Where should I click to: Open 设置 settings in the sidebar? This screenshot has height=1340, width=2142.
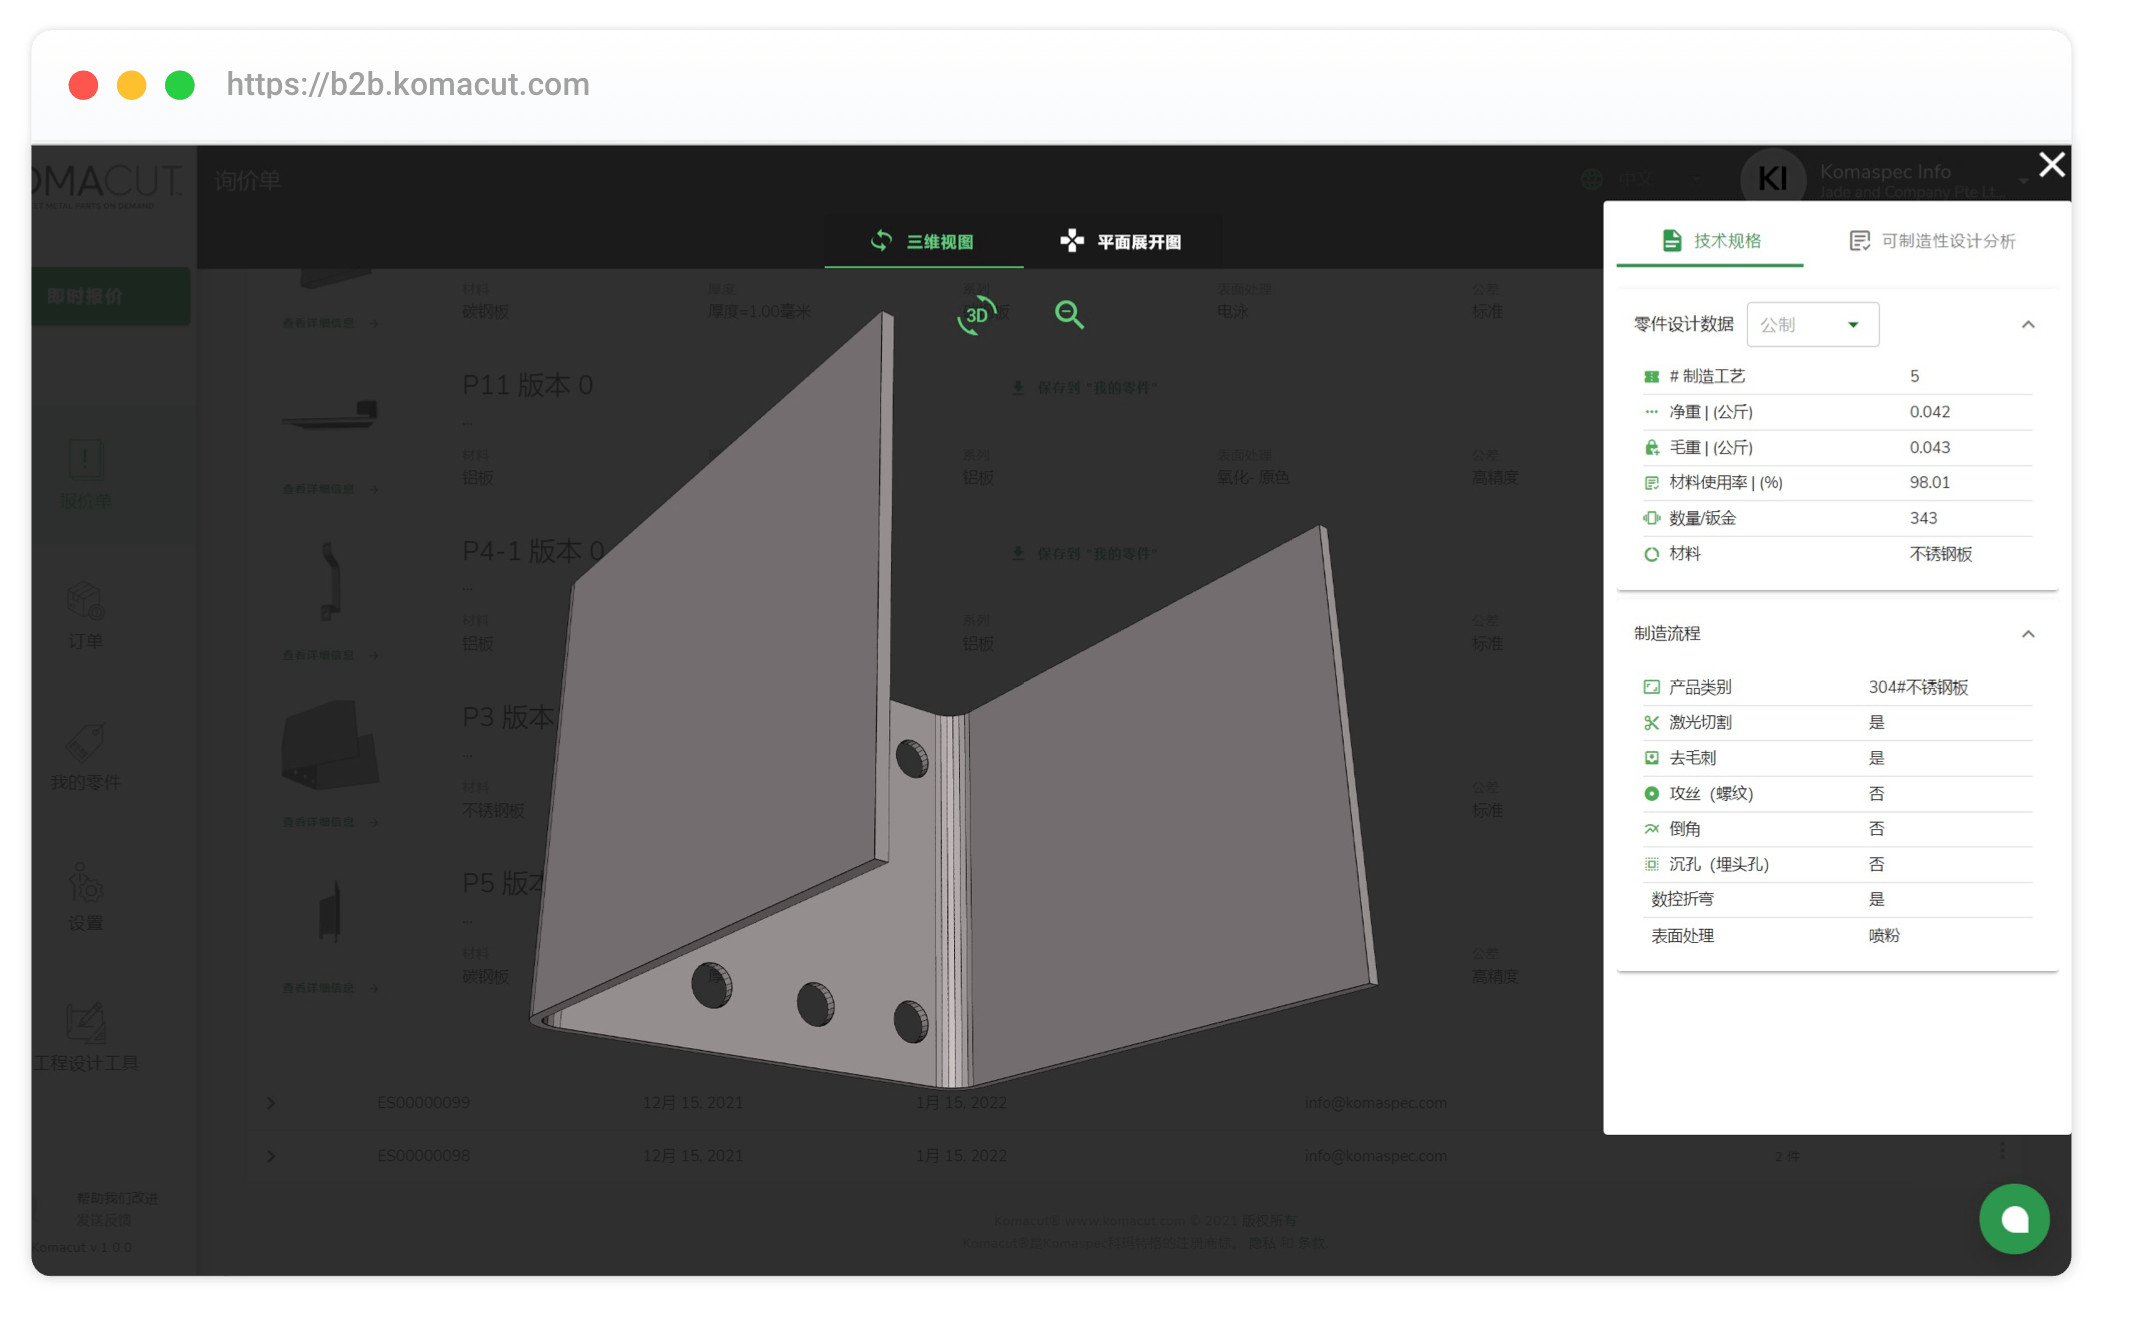85,897
